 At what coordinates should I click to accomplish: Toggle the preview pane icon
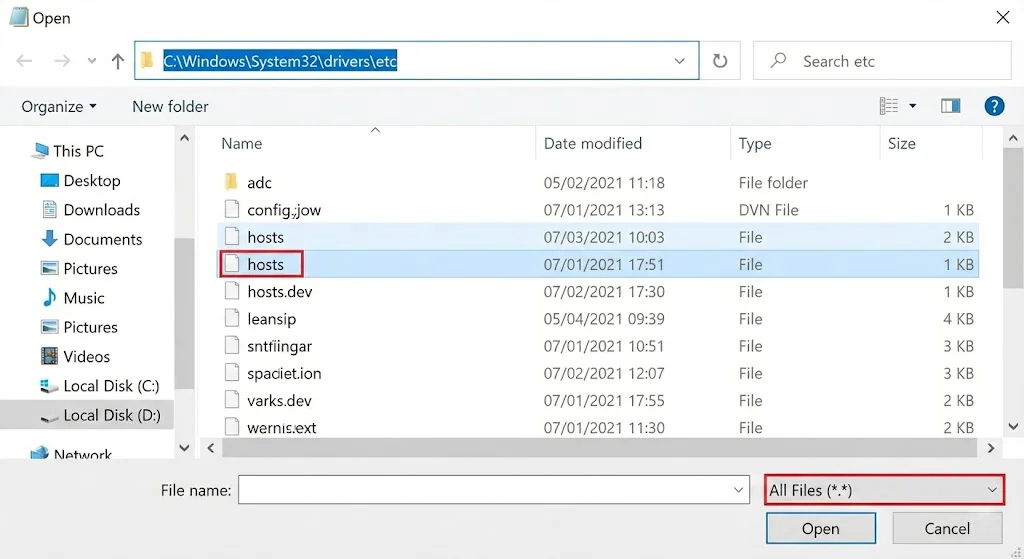click(x=950, y=106)
